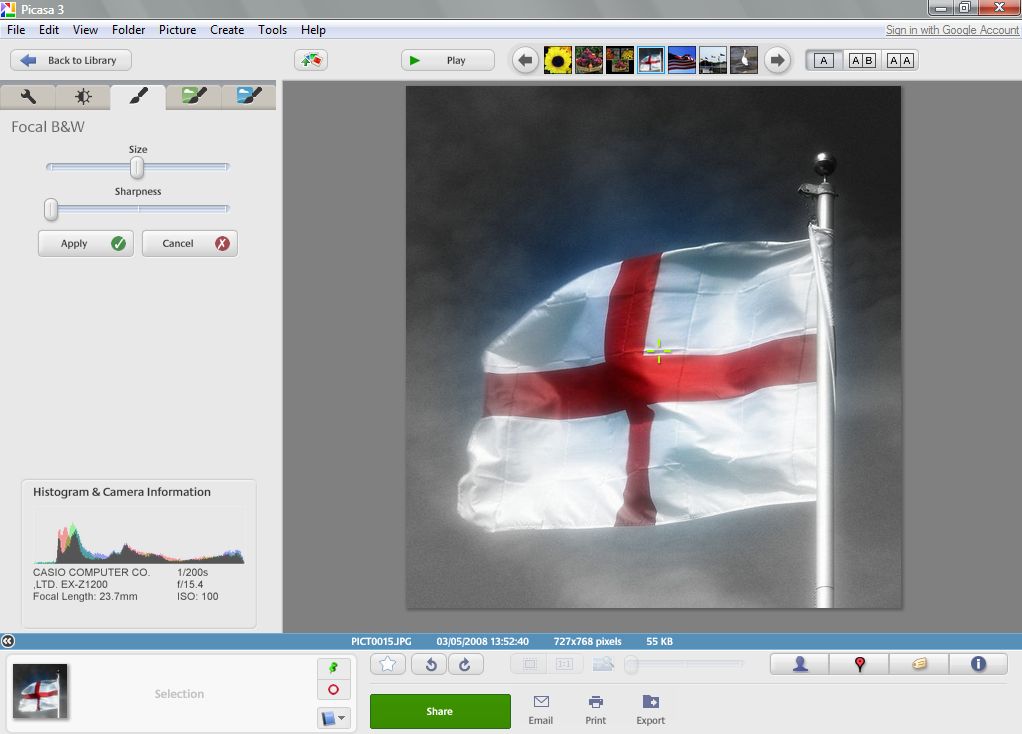Activate the green Hold pushpin in the tray
The height and width of the screenshot is (734, 1022).
click(334, 665)
